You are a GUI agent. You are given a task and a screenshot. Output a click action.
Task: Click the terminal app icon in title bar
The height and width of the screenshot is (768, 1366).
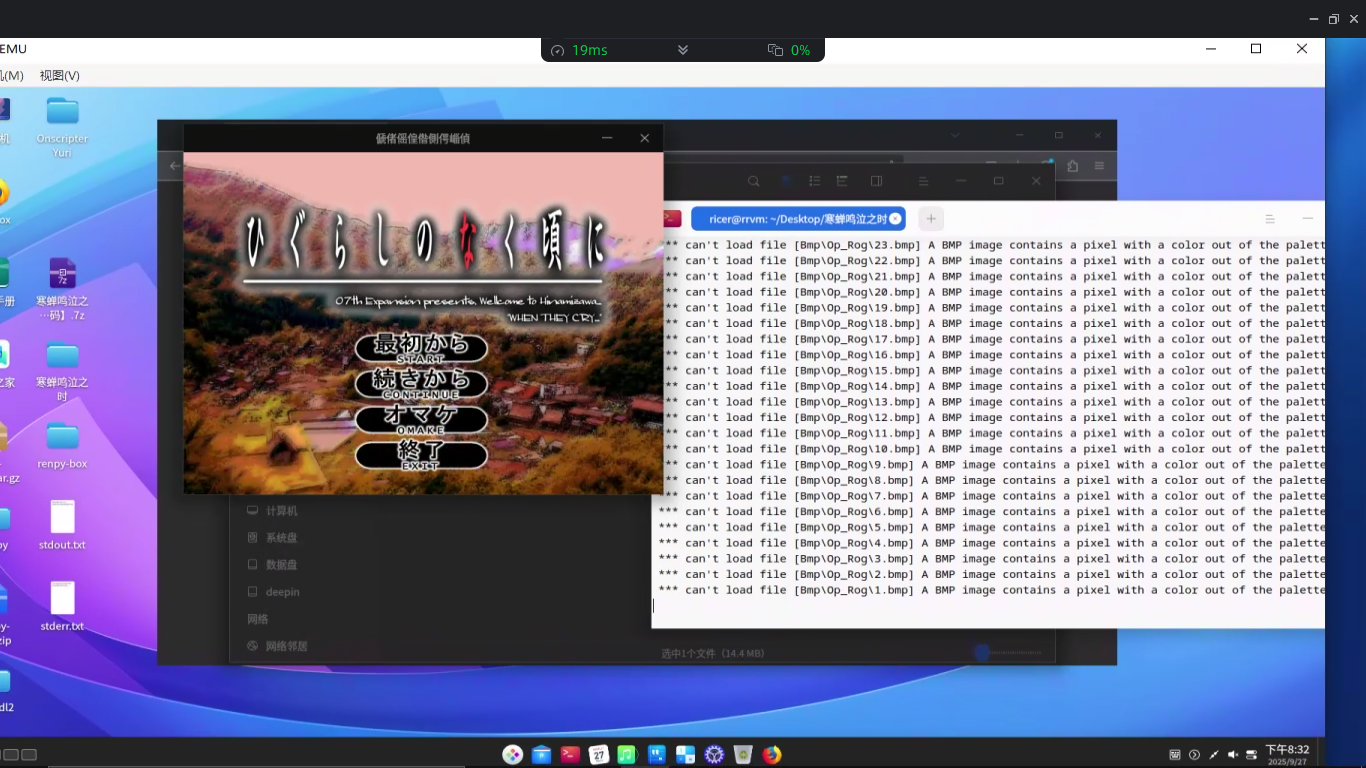click(672, 218)
